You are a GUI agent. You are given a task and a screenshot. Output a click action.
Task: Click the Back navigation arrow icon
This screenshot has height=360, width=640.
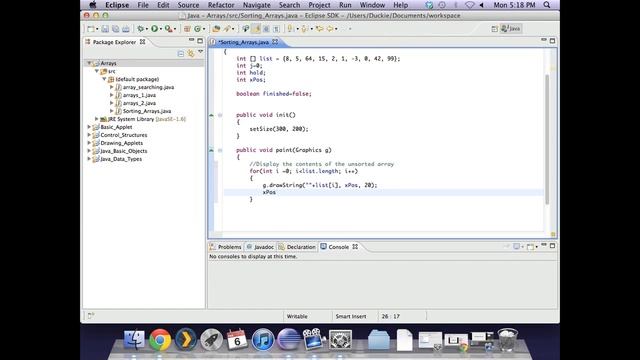[x=330, y=29]
